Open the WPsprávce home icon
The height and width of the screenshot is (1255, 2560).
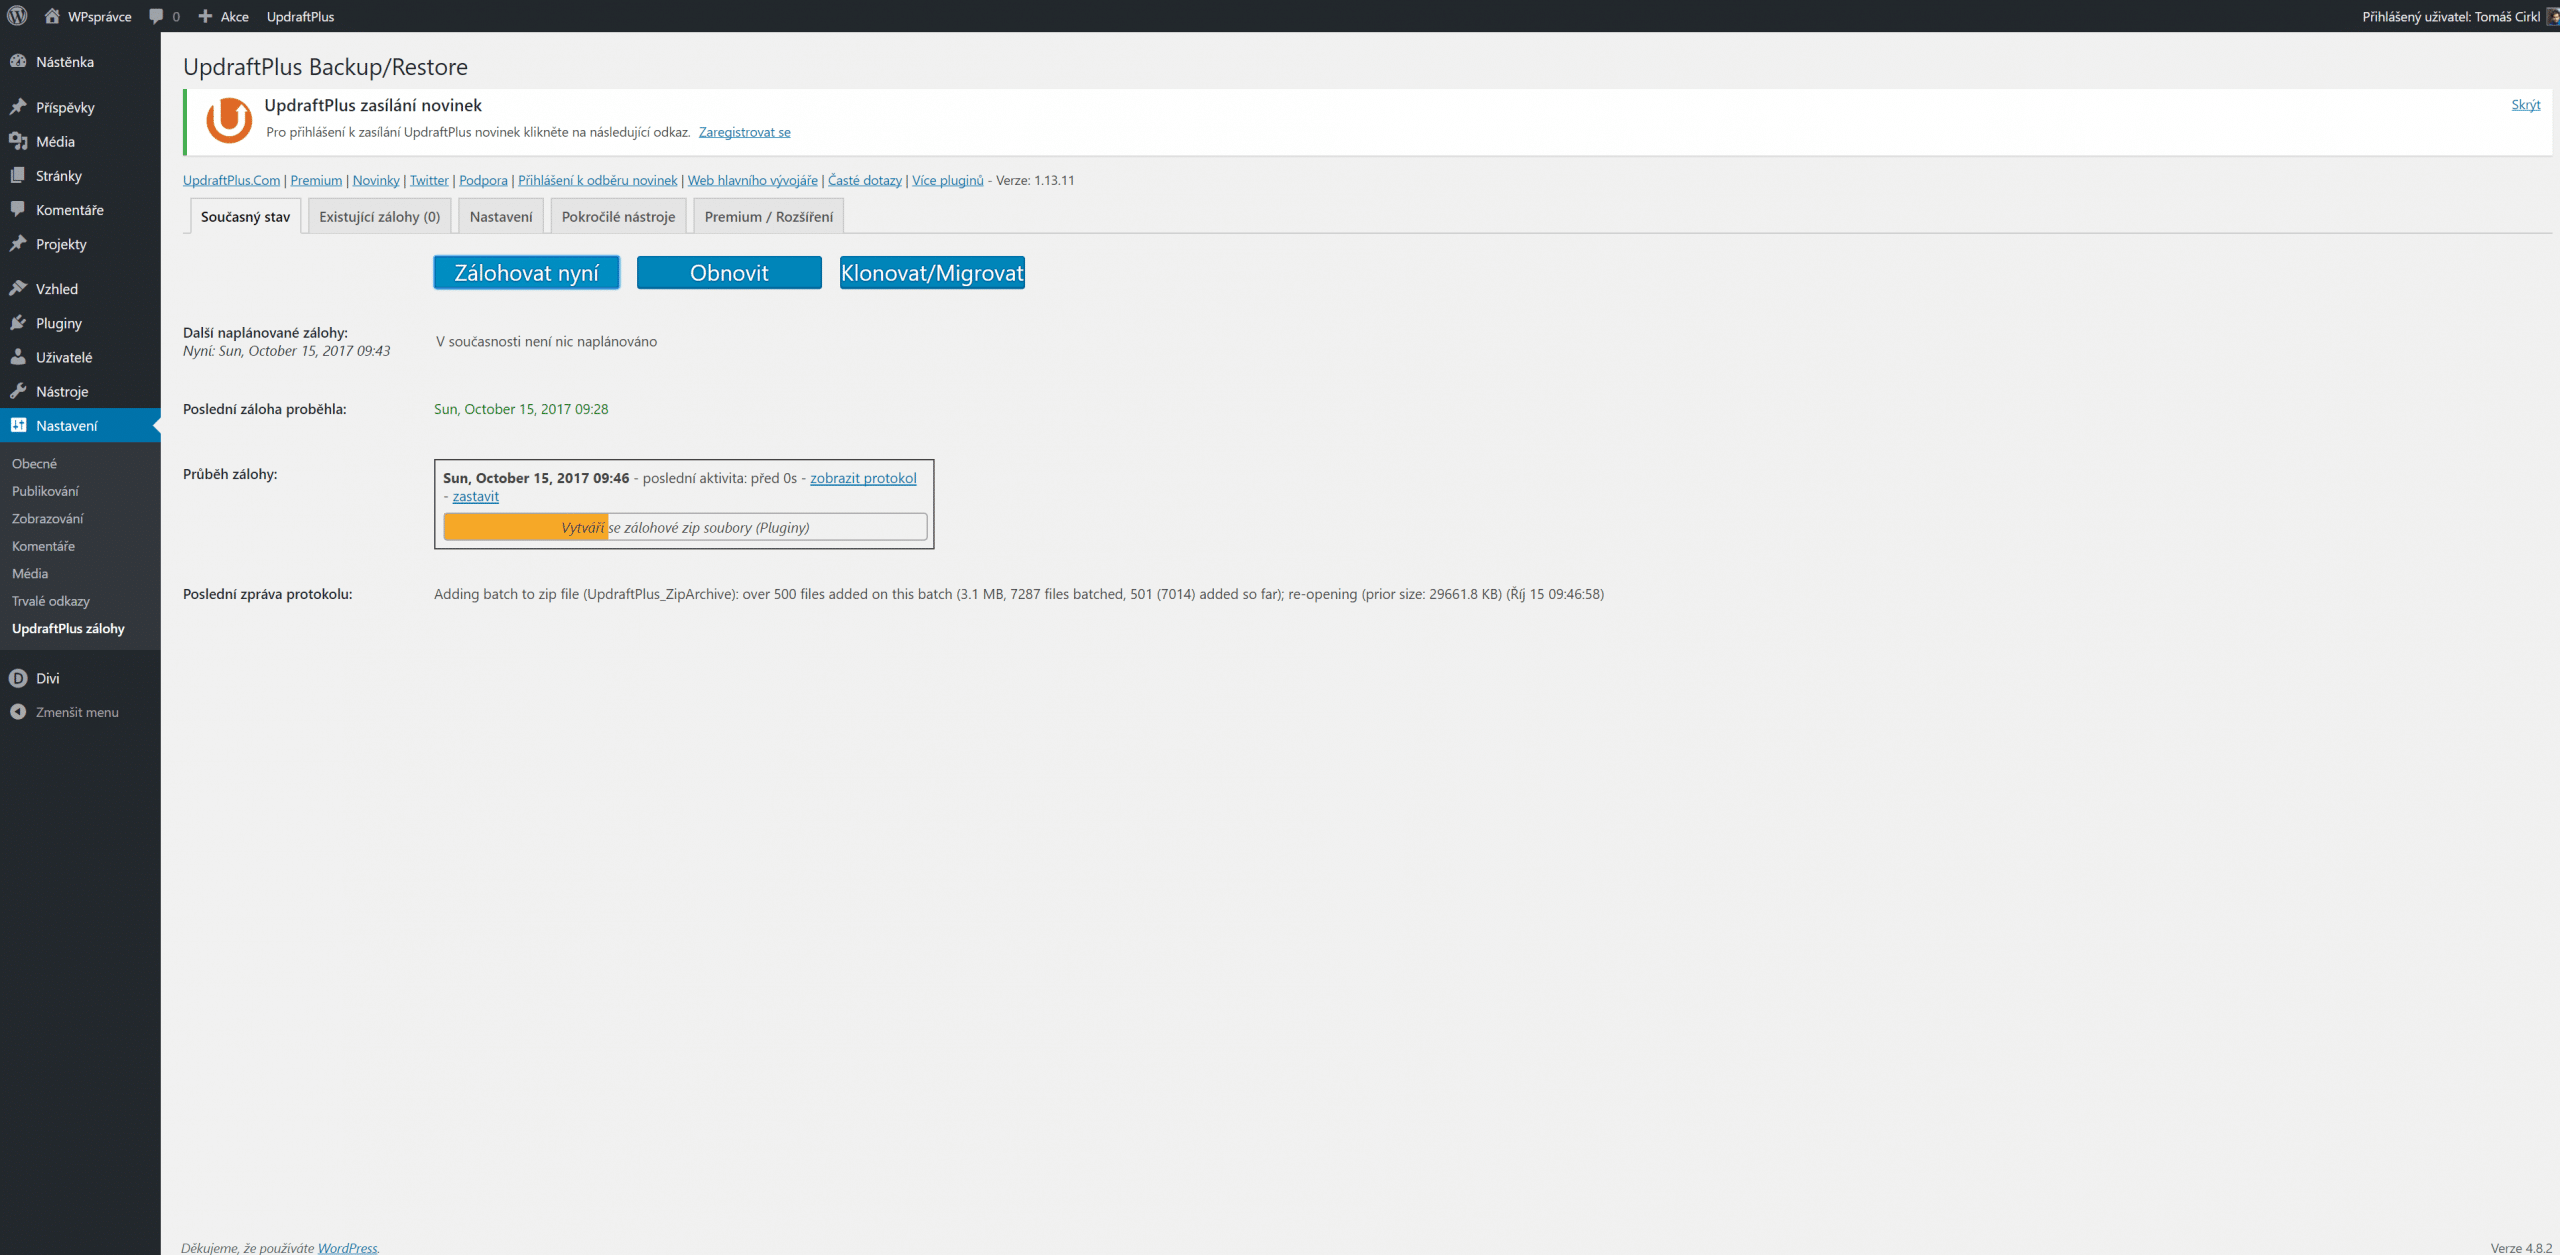[x=52, y=16]
